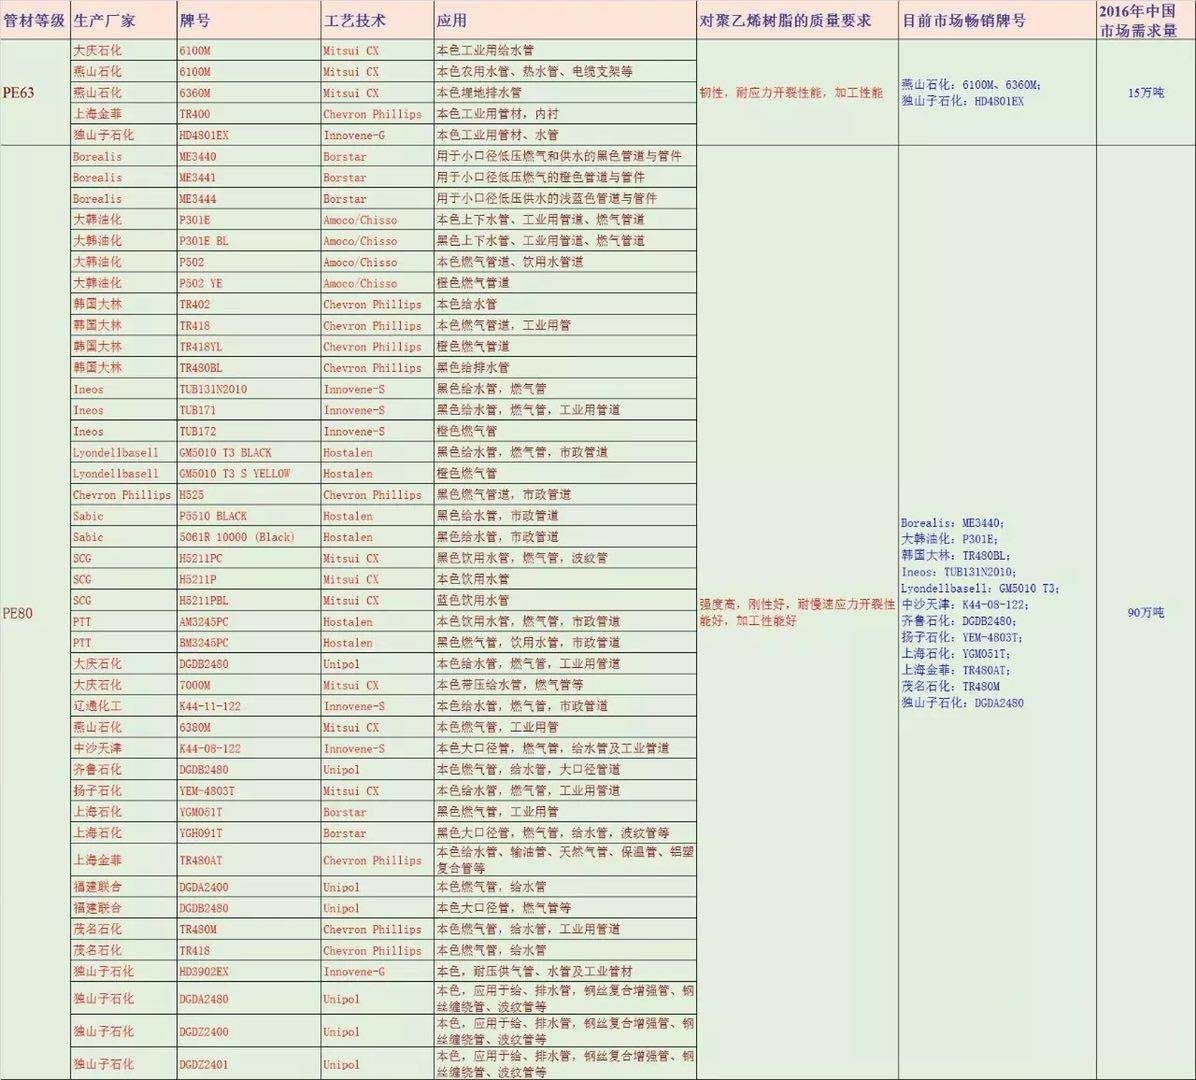Select the Innovene-G cell in HD3902EX row
The height and width of the screenshot is (1080, 1196).
click(x=377, y=972)
